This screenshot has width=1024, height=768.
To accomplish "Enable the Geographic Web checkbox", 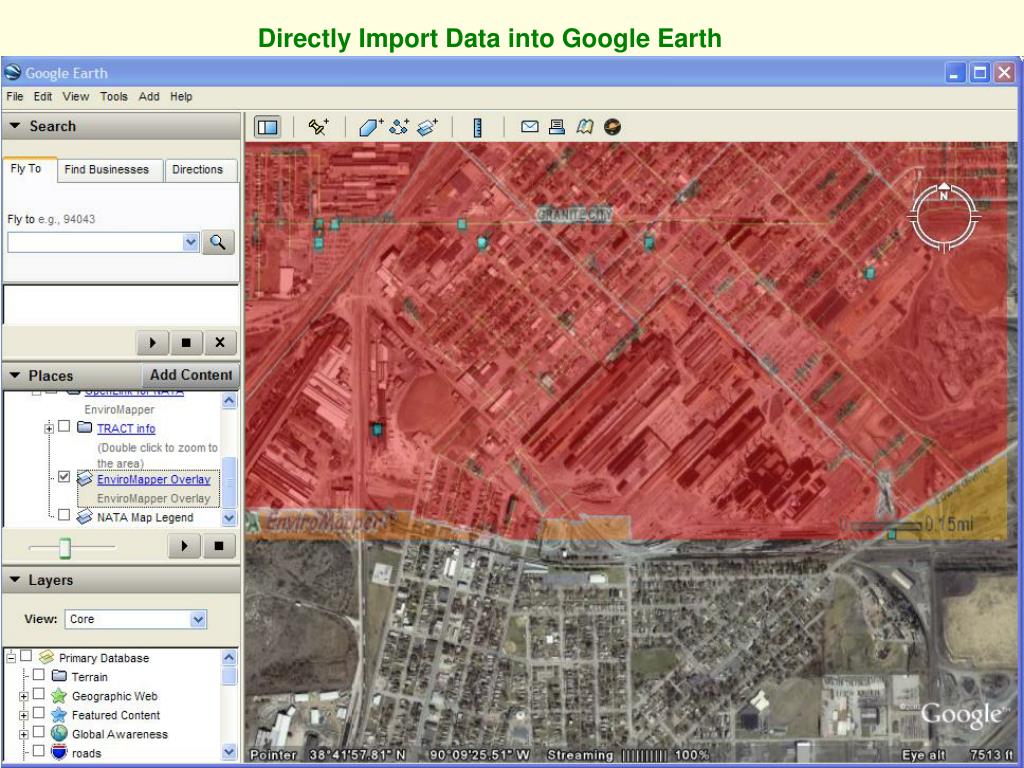I will [39, 694].
